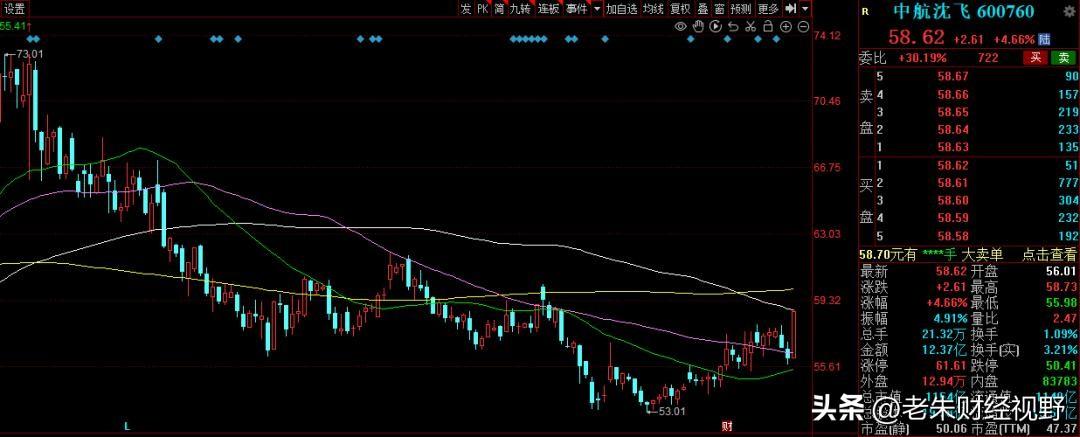Click the 55.41 green indicator at top-left

coord(14,26)
